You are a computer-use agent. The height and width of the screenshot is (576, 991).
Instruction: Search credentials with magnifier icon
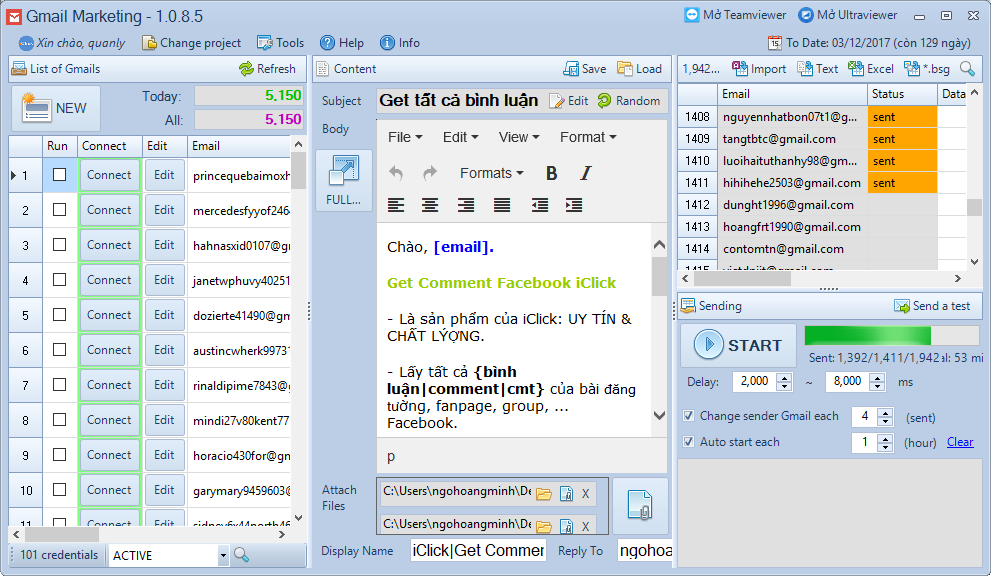pos(241,555)
